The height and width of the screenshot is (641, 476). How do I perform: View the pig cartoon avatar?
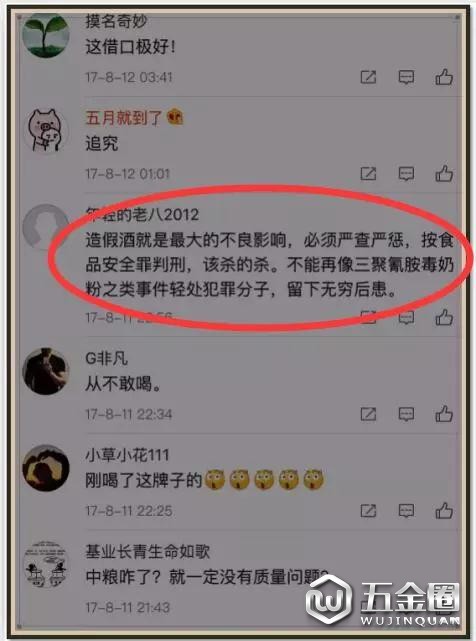coord(46,130)
